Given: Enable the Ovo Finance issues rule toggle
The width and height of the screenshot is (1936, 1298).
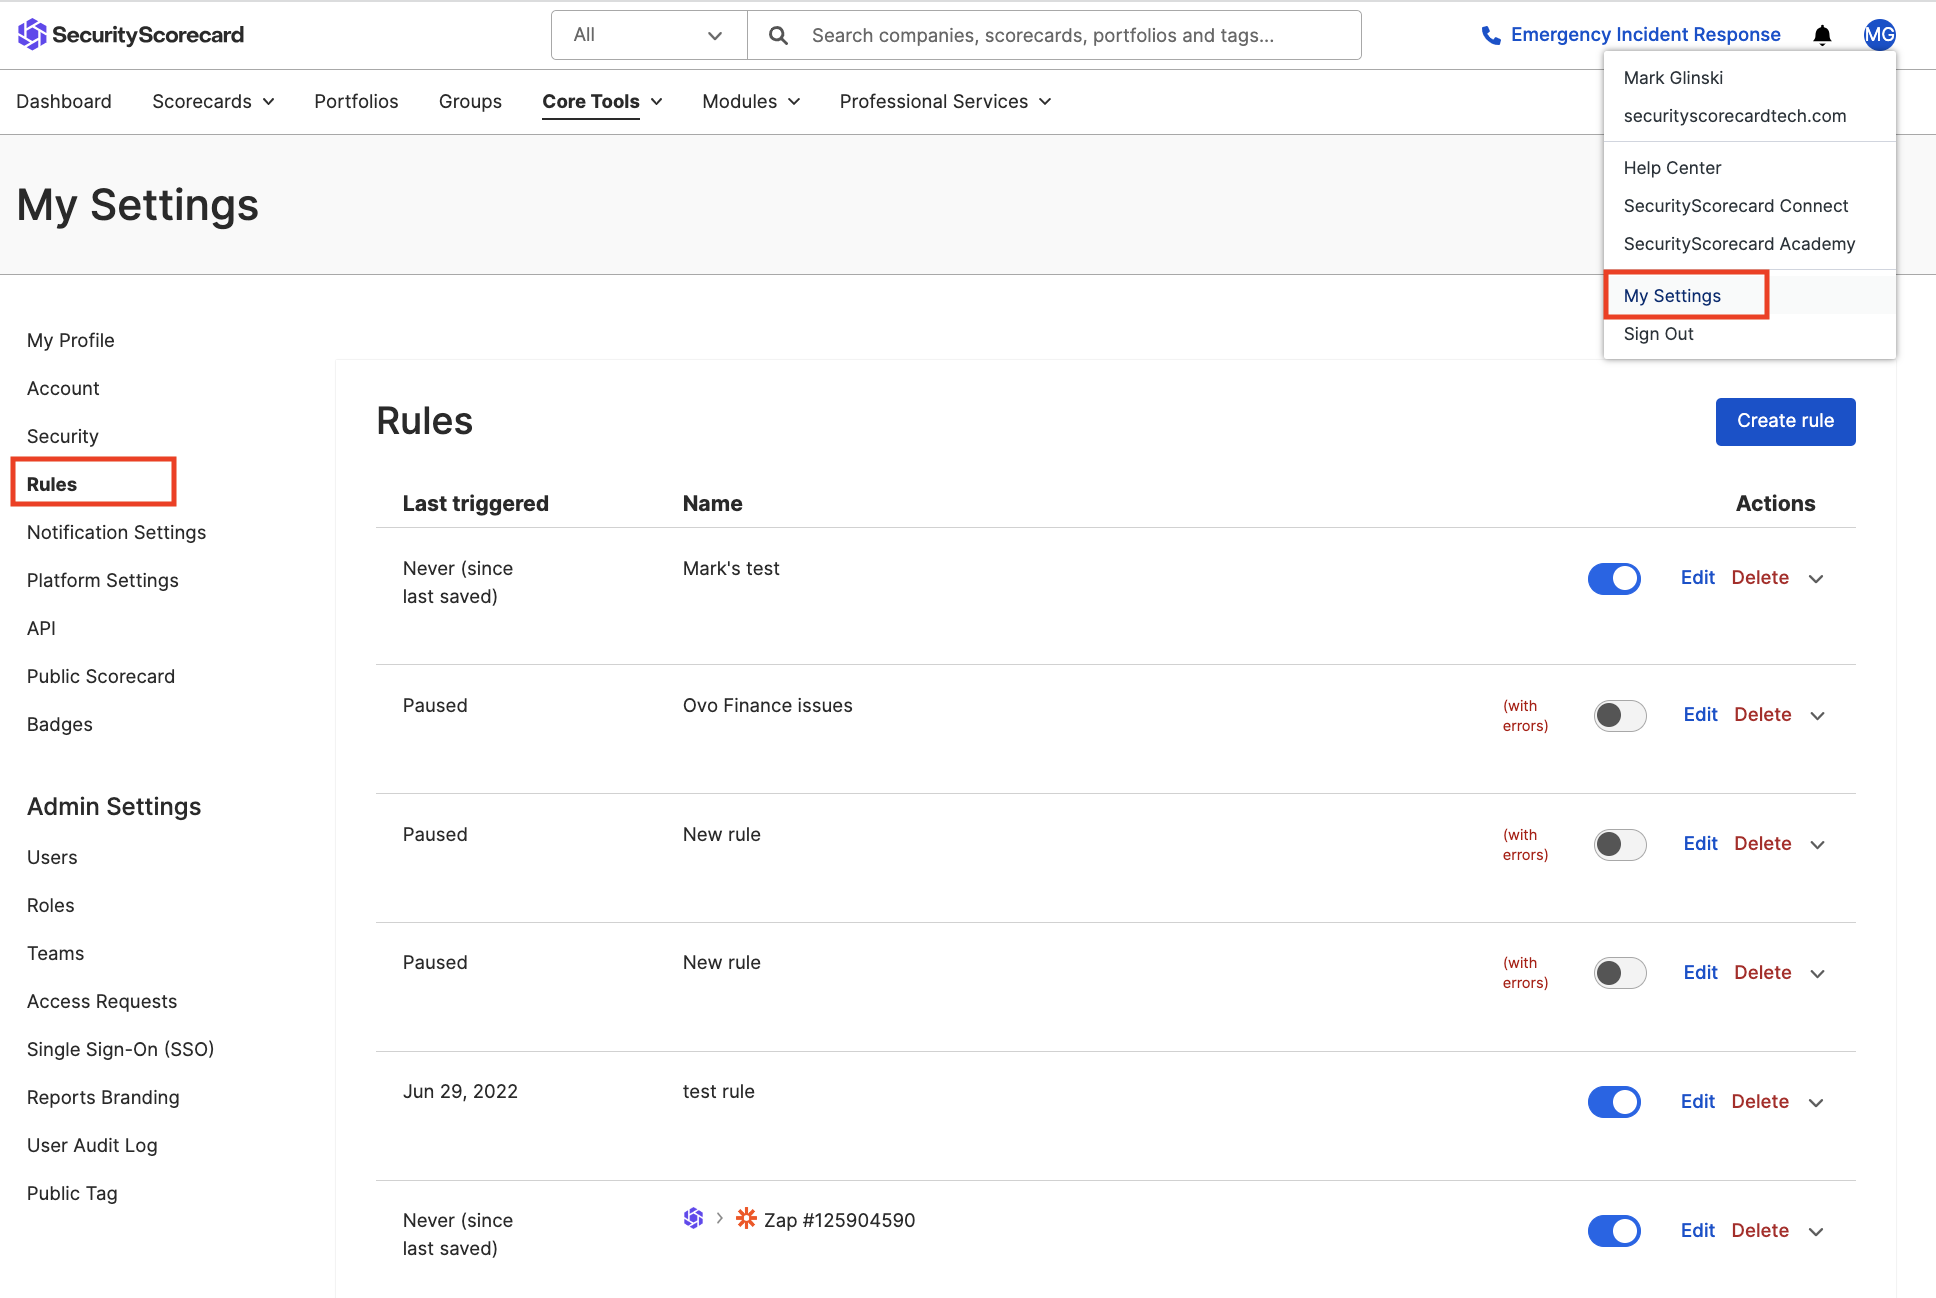Looking at the screenshot, I should (x=1620, y=715).
